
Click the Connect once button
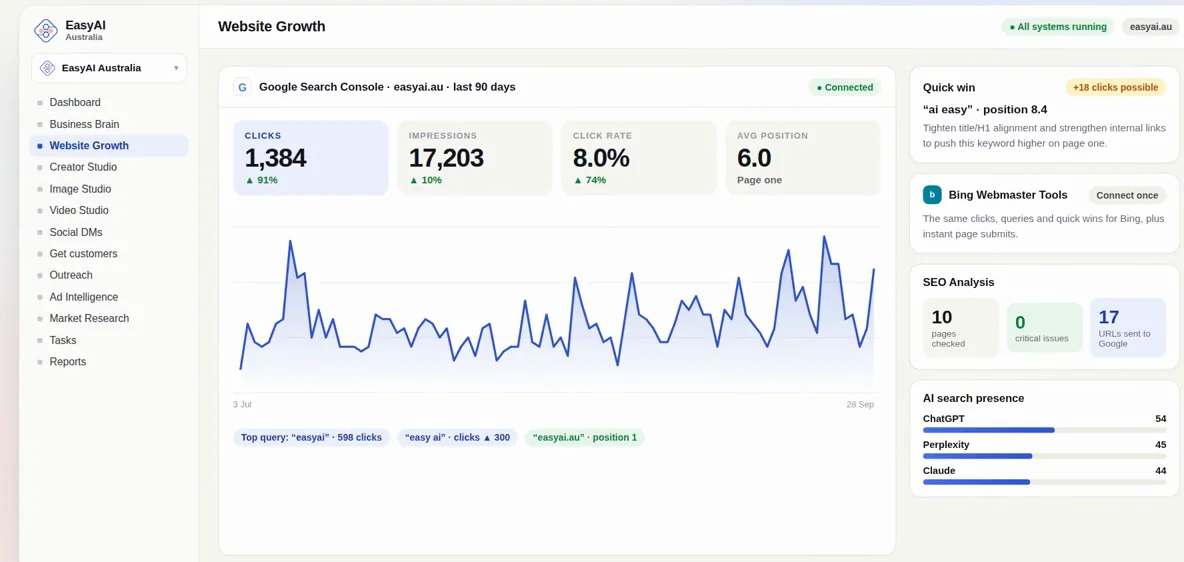click(1127, 195)
